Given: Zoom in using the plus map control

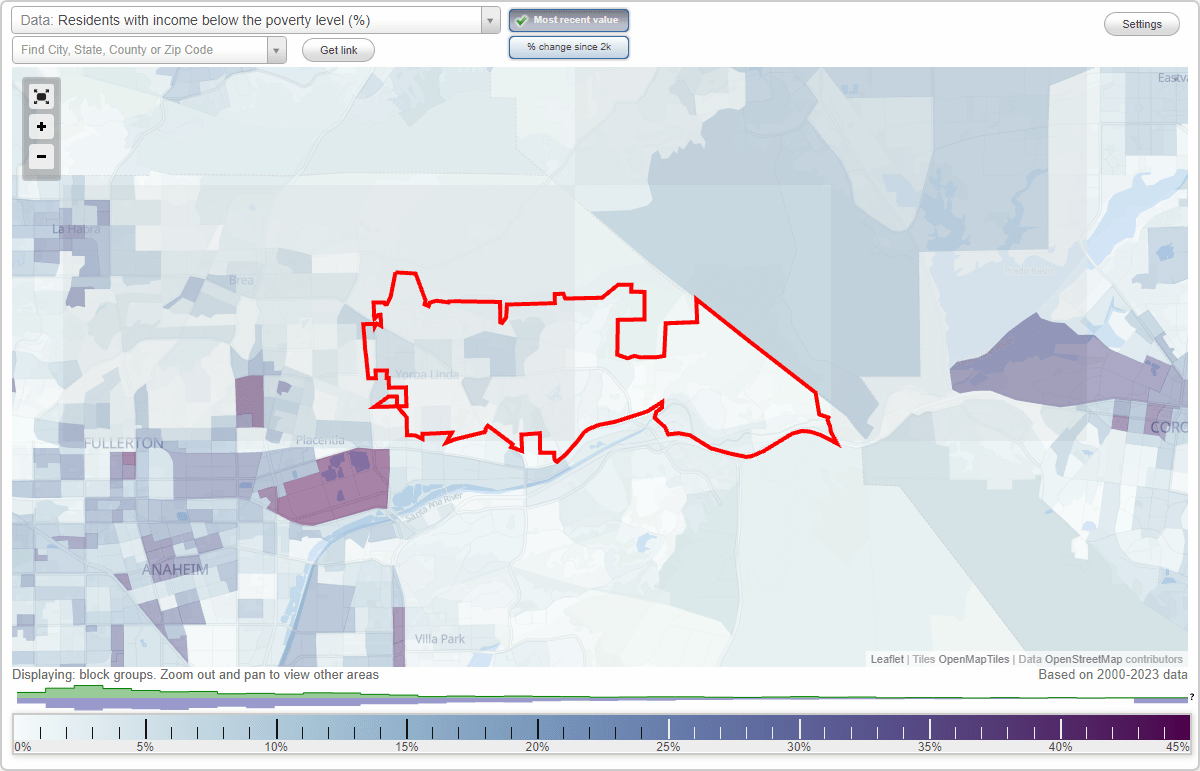Looking at the screenshot, I should click(41, 127).
